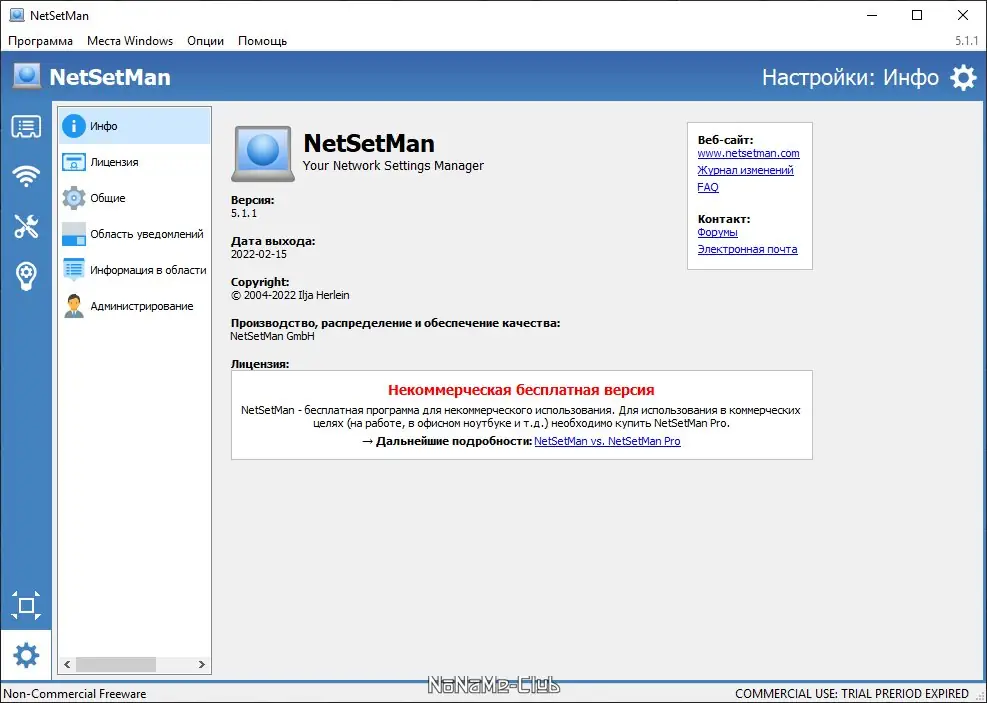Click the gear icon beside Настройки: Инфо
Image resolution: width=987 pixels, height=703 pixels.
pyautogui.click(x=963, y=77)
